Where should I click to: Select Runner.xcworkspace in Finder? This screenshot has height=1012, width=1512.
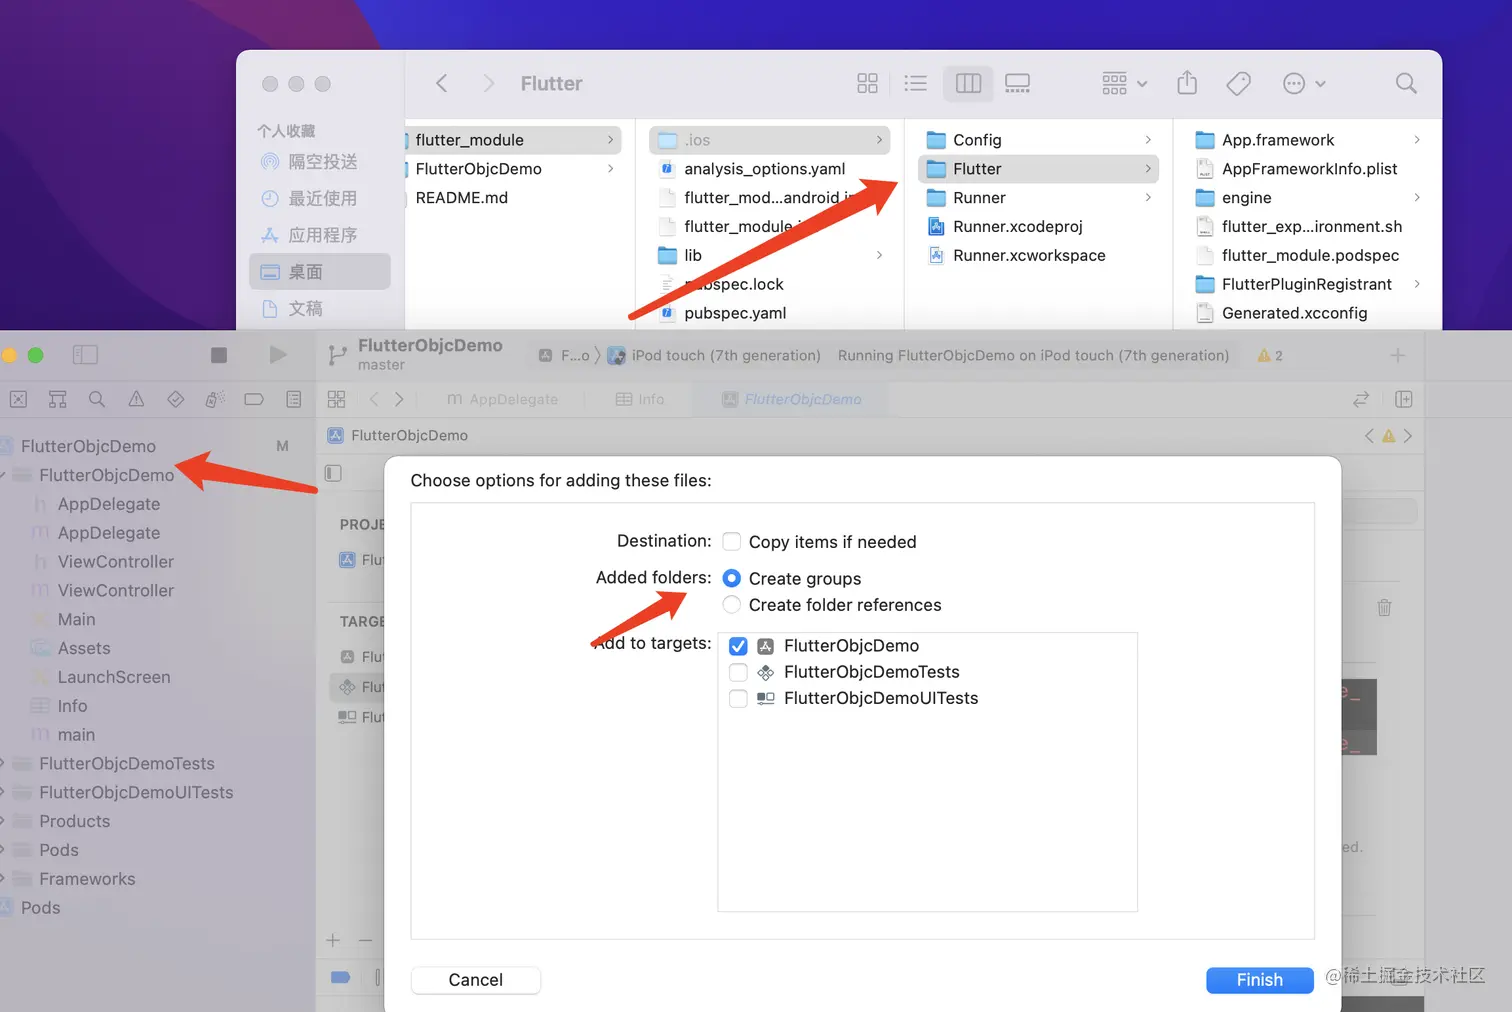(1018, 255)
